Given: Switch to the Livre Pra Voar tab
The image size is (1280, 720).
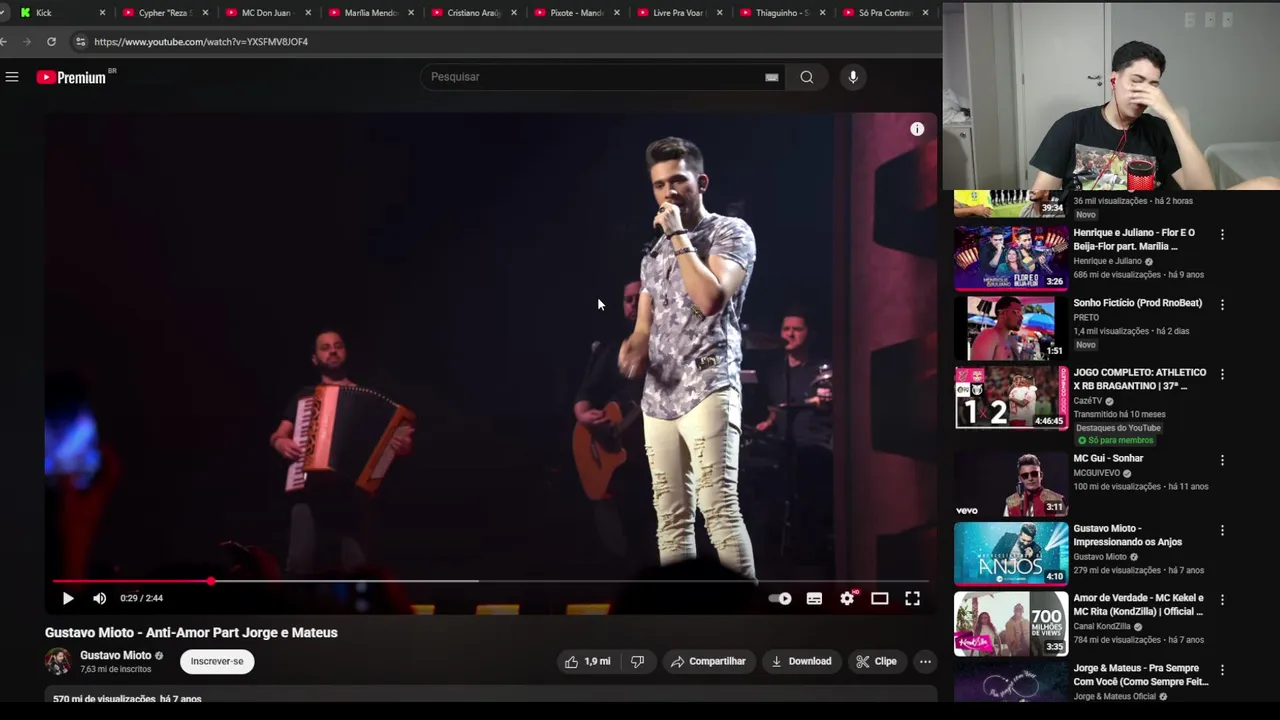Looking at the screenshot, I should pyautogui.click(x=678, y=13).
